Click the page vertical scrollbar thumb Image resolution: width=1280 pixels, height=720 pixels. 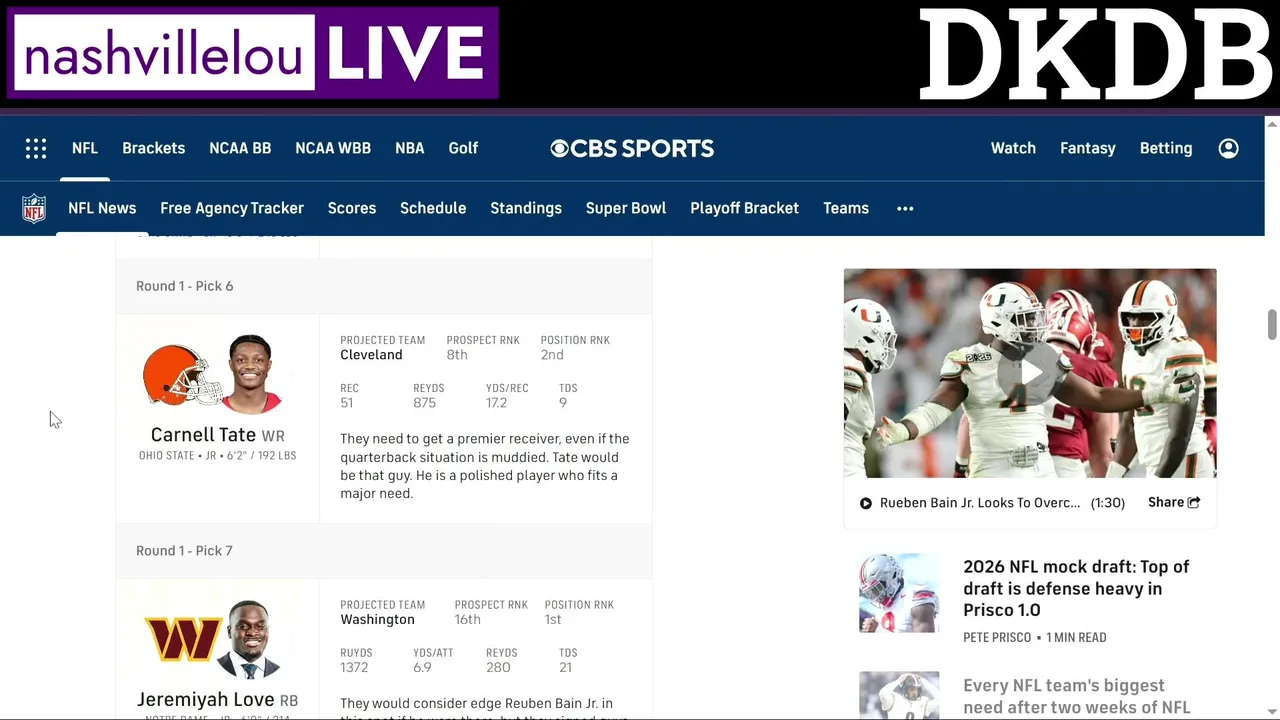(x=1272, y=325)
